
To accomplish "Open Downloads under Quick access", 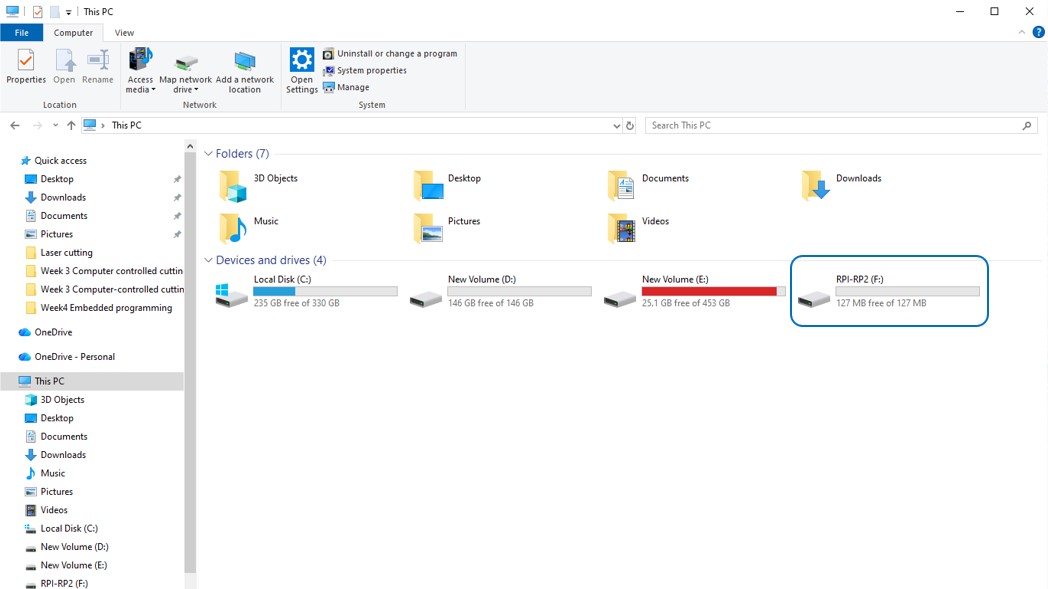I will click(63, 197).
